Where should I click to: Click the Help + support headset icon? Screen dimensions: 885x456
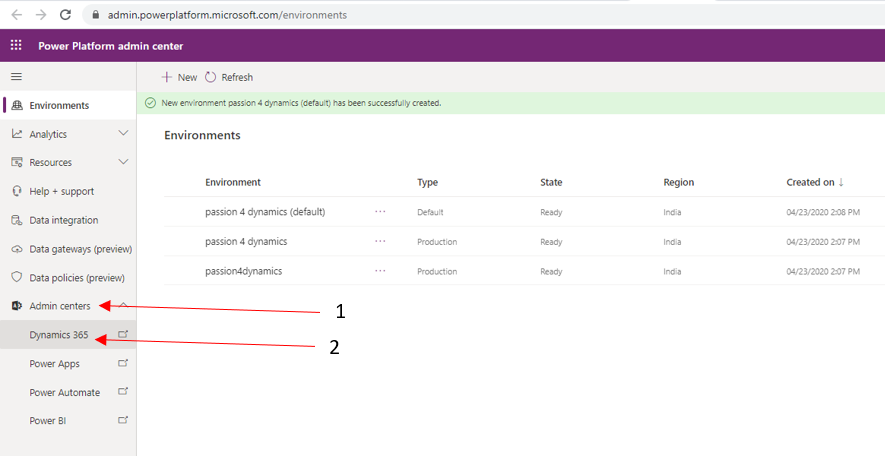tap(17, 191)
